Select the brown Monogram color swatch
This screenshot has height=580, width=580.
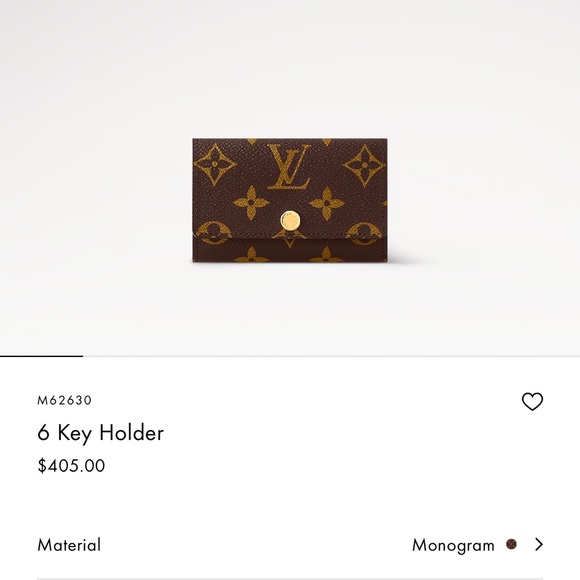tap(511, 544)
